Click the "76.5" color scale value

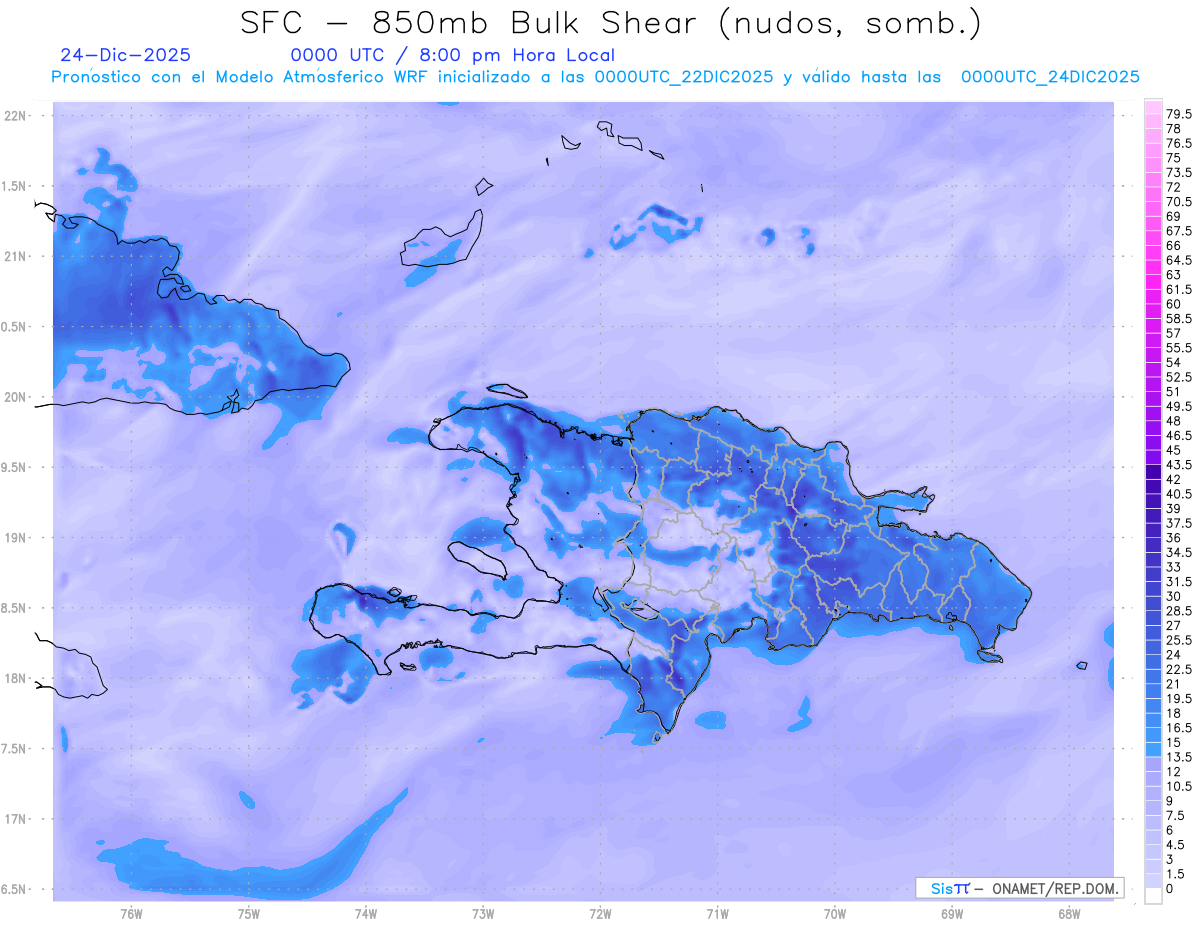pos(1179,143)
